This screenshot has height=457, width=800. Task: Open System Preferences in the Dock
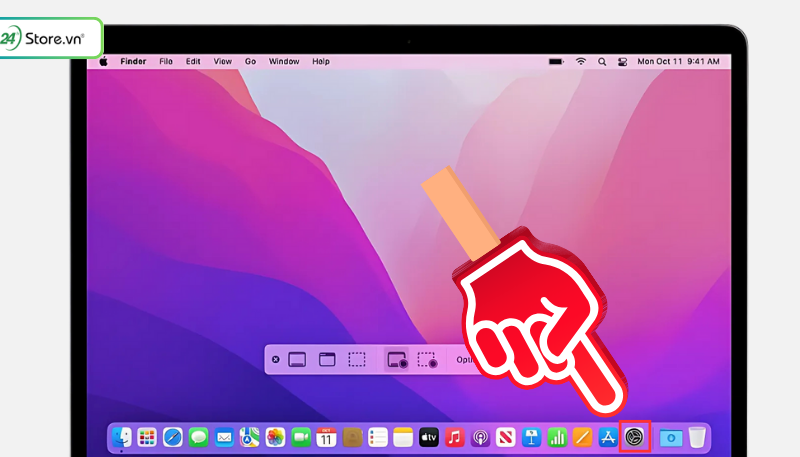[x=635, y=437]
